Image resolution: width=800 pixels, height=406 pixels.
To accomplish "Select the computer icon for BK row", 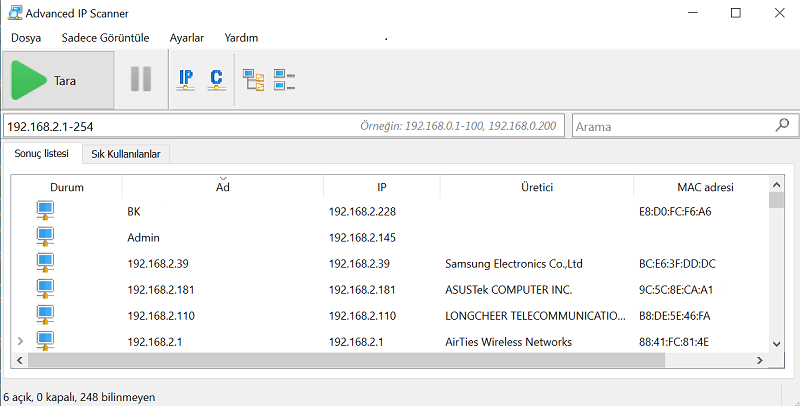I will (45, 211).
